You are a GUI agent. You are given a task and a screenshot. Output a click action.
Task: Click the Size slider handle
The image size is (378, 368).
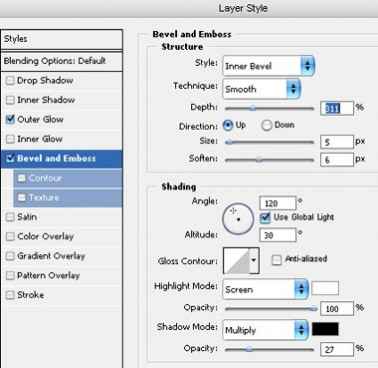click(x=229, y=142)
